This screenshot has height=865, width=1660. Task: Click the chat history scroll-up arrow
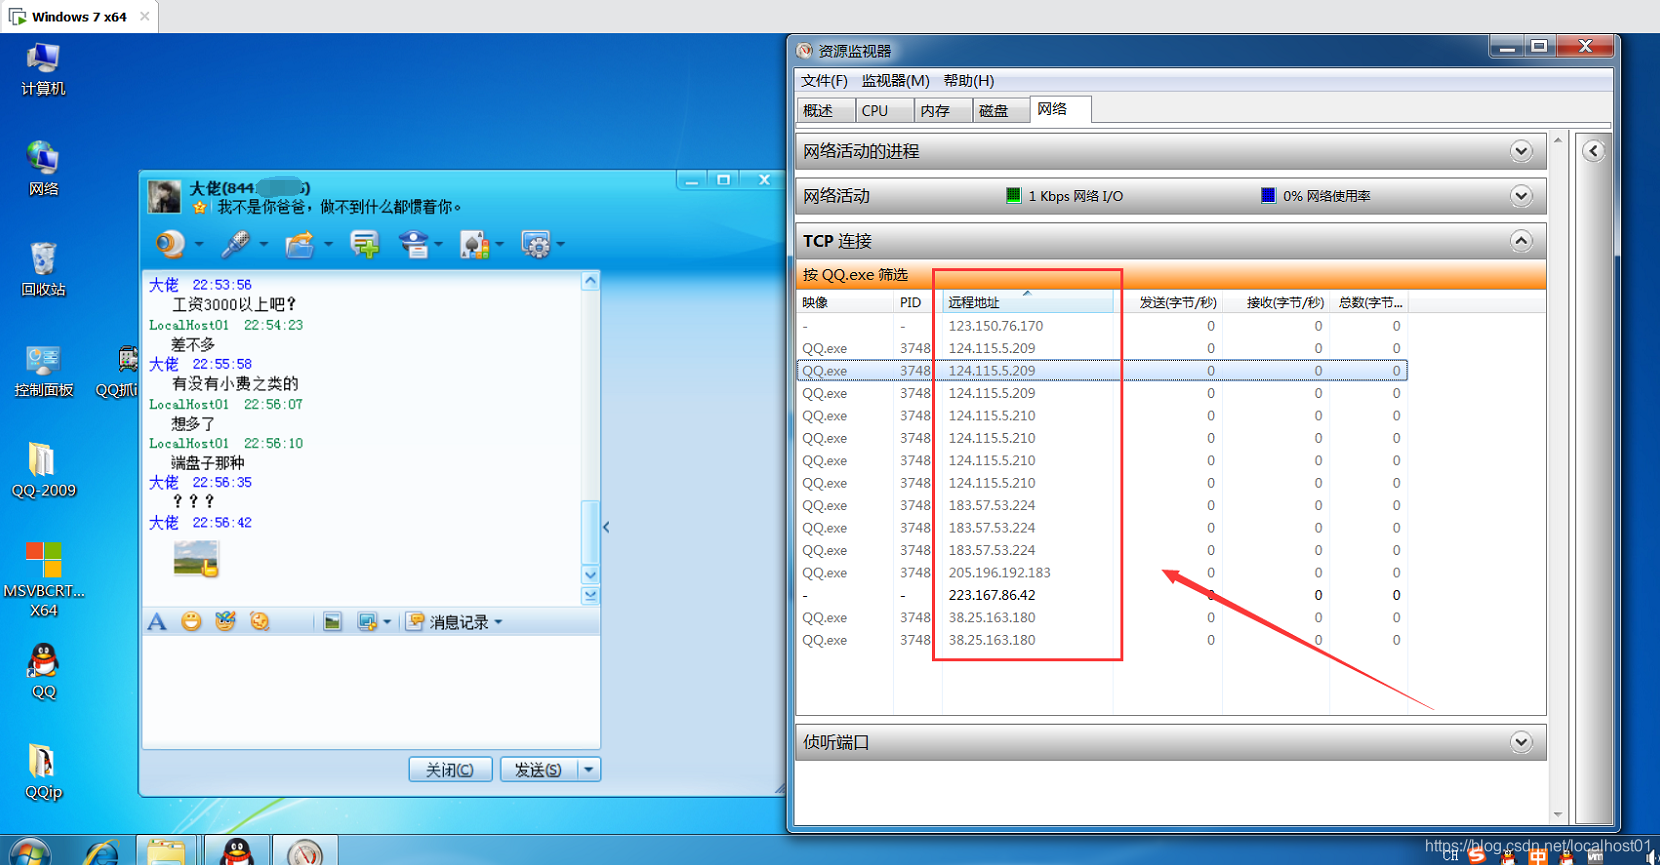(590, 281)
